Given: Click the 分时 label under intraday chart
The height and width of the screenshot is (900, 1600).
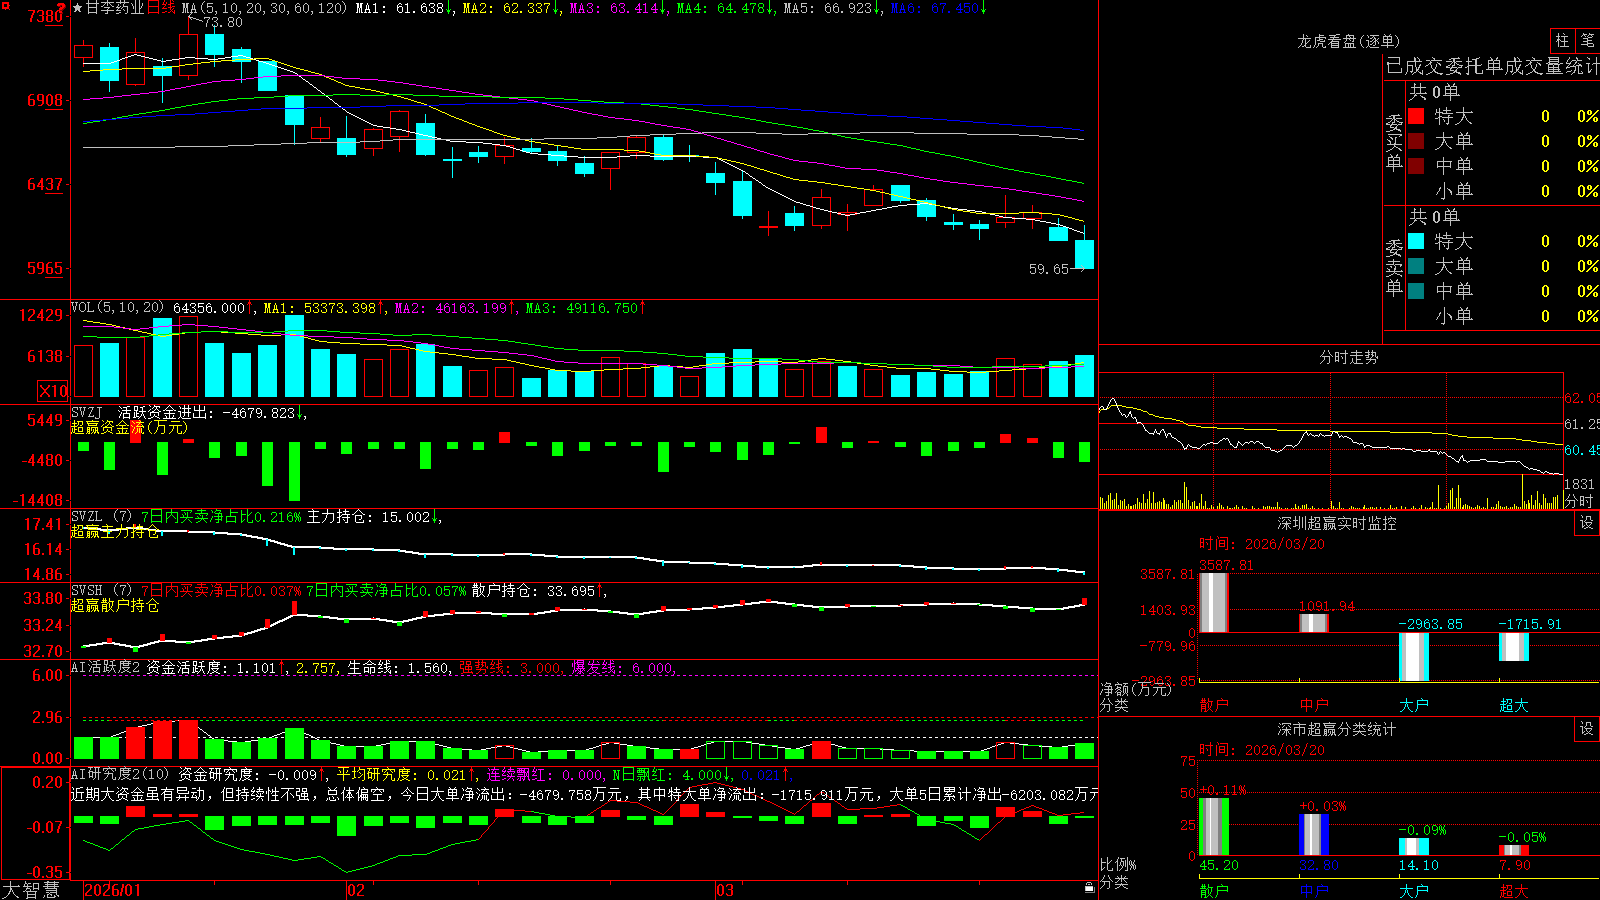Looking at the screenshot, I should 1578,500.
